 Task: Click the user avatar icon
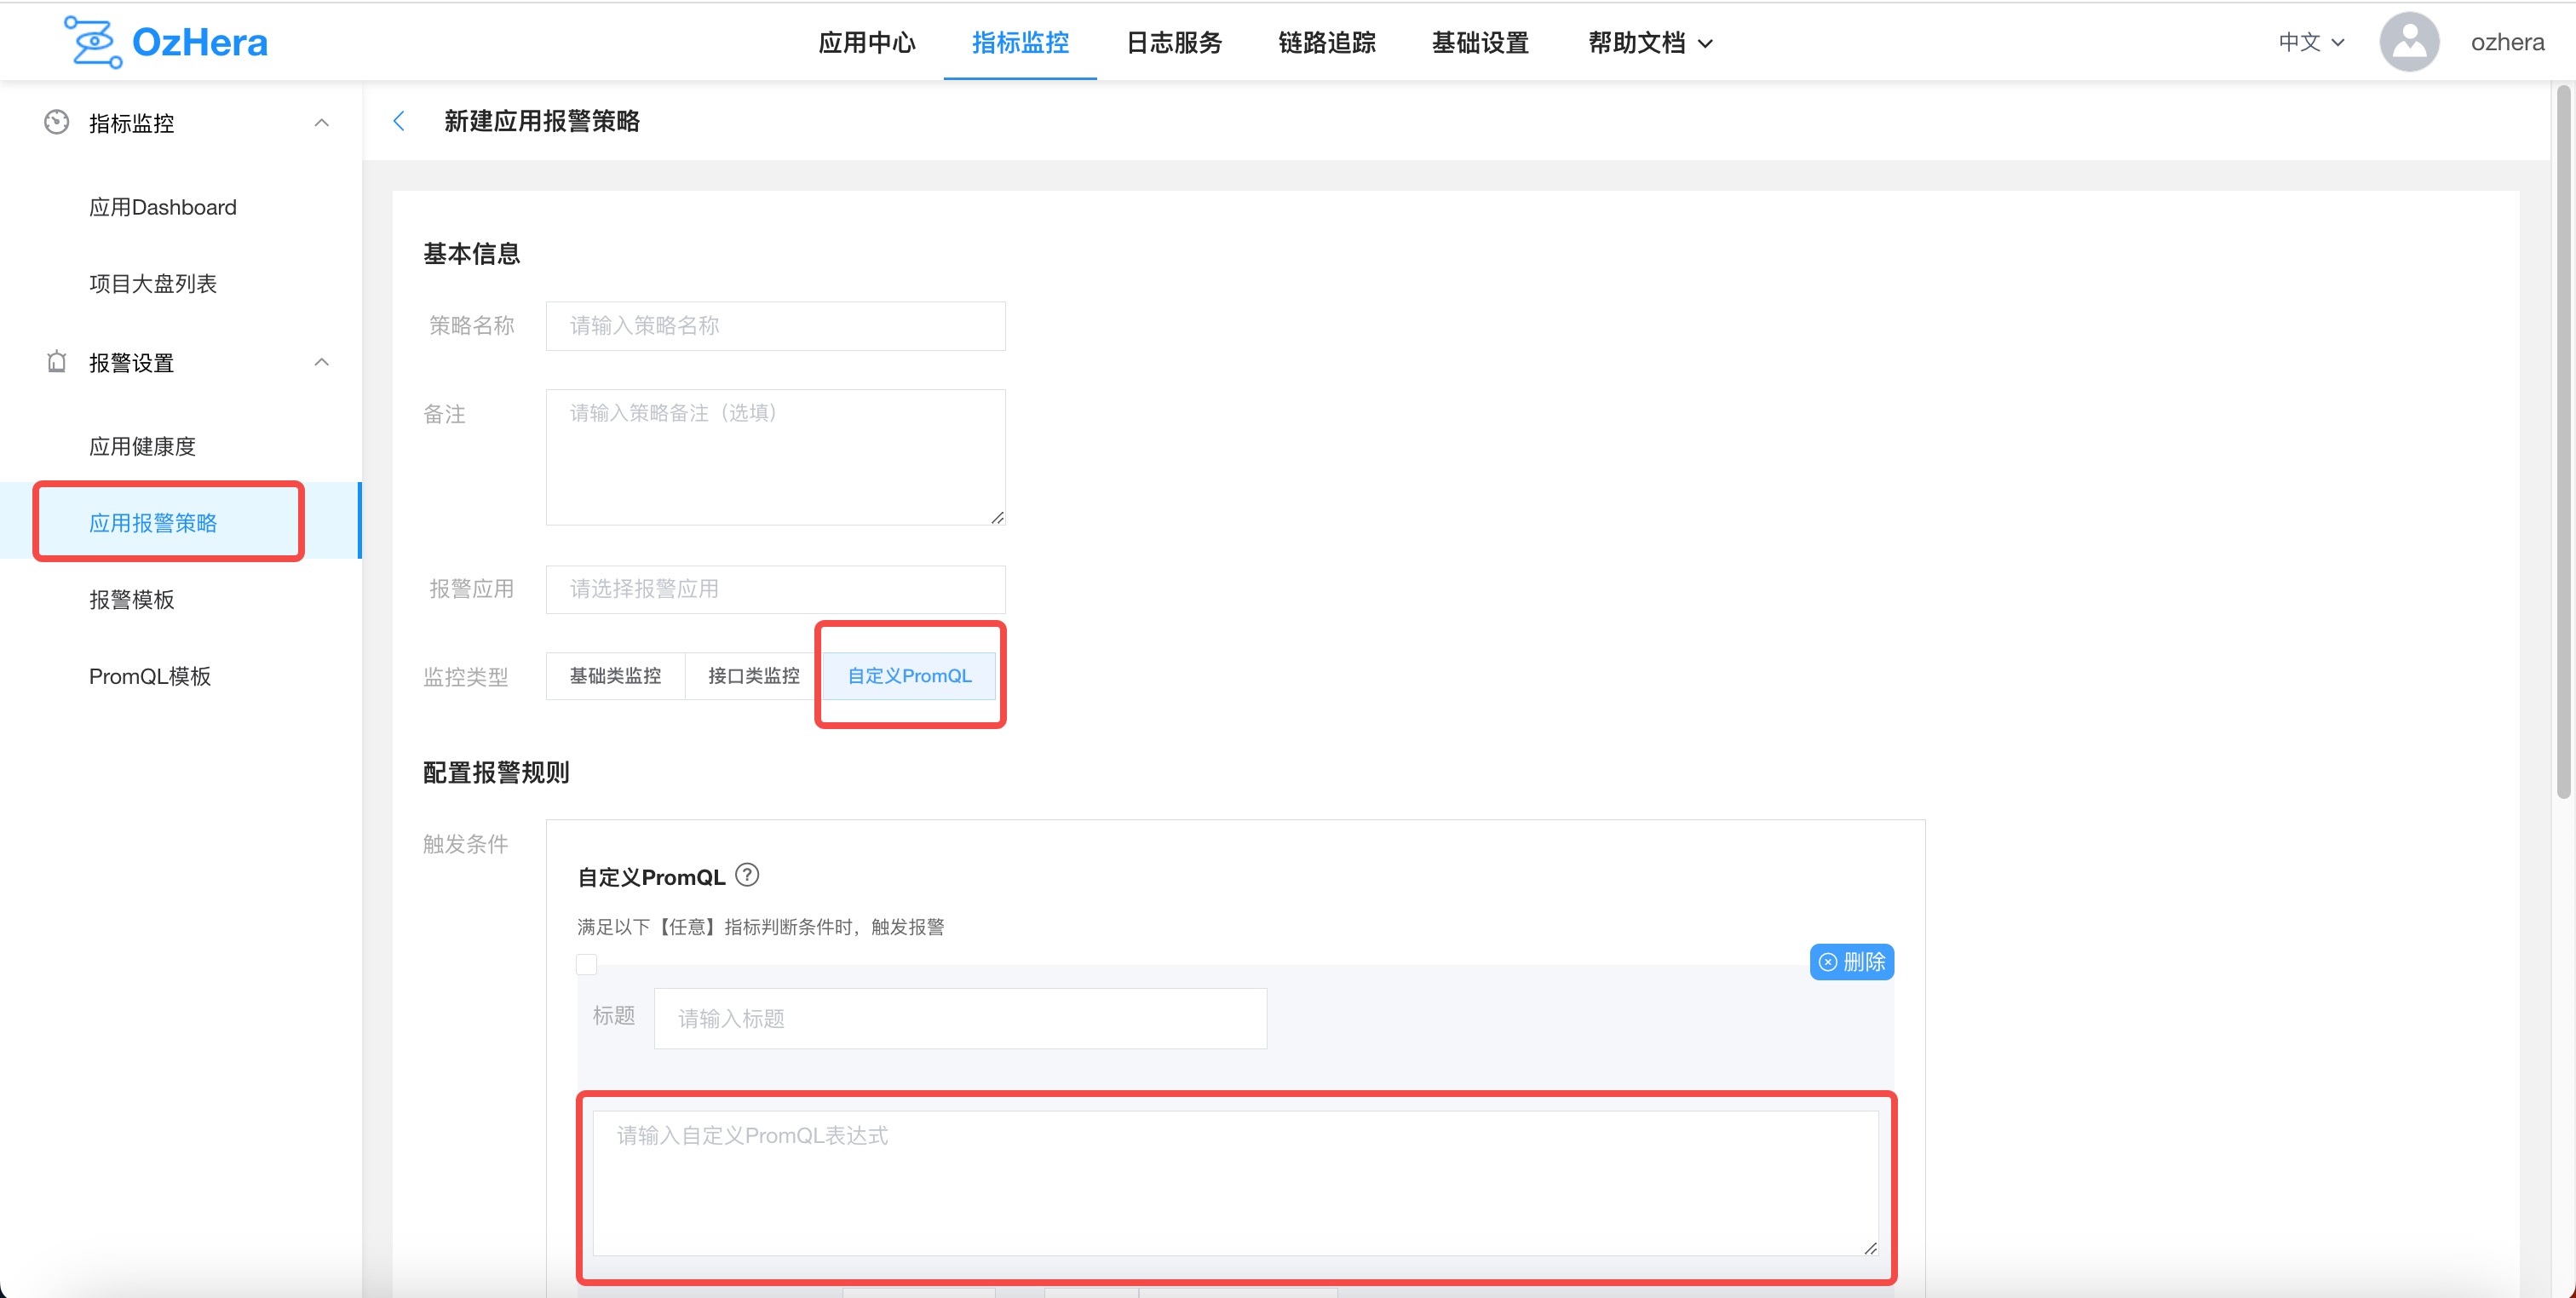(2409, 42)
